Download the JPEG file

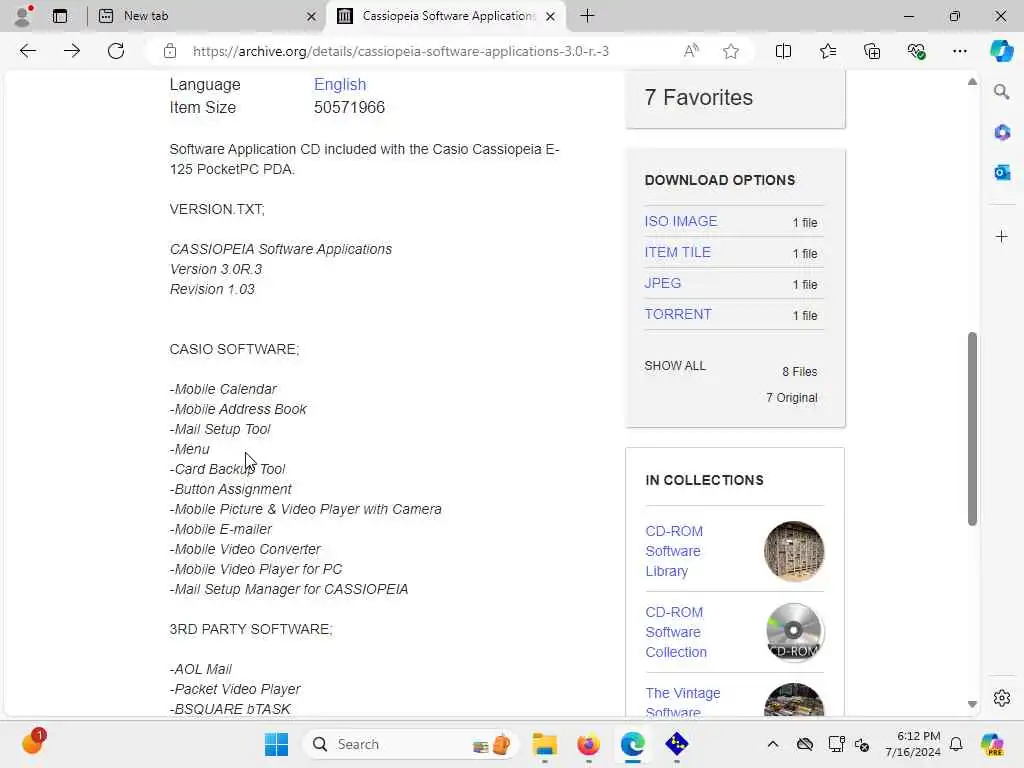point(662,283)
